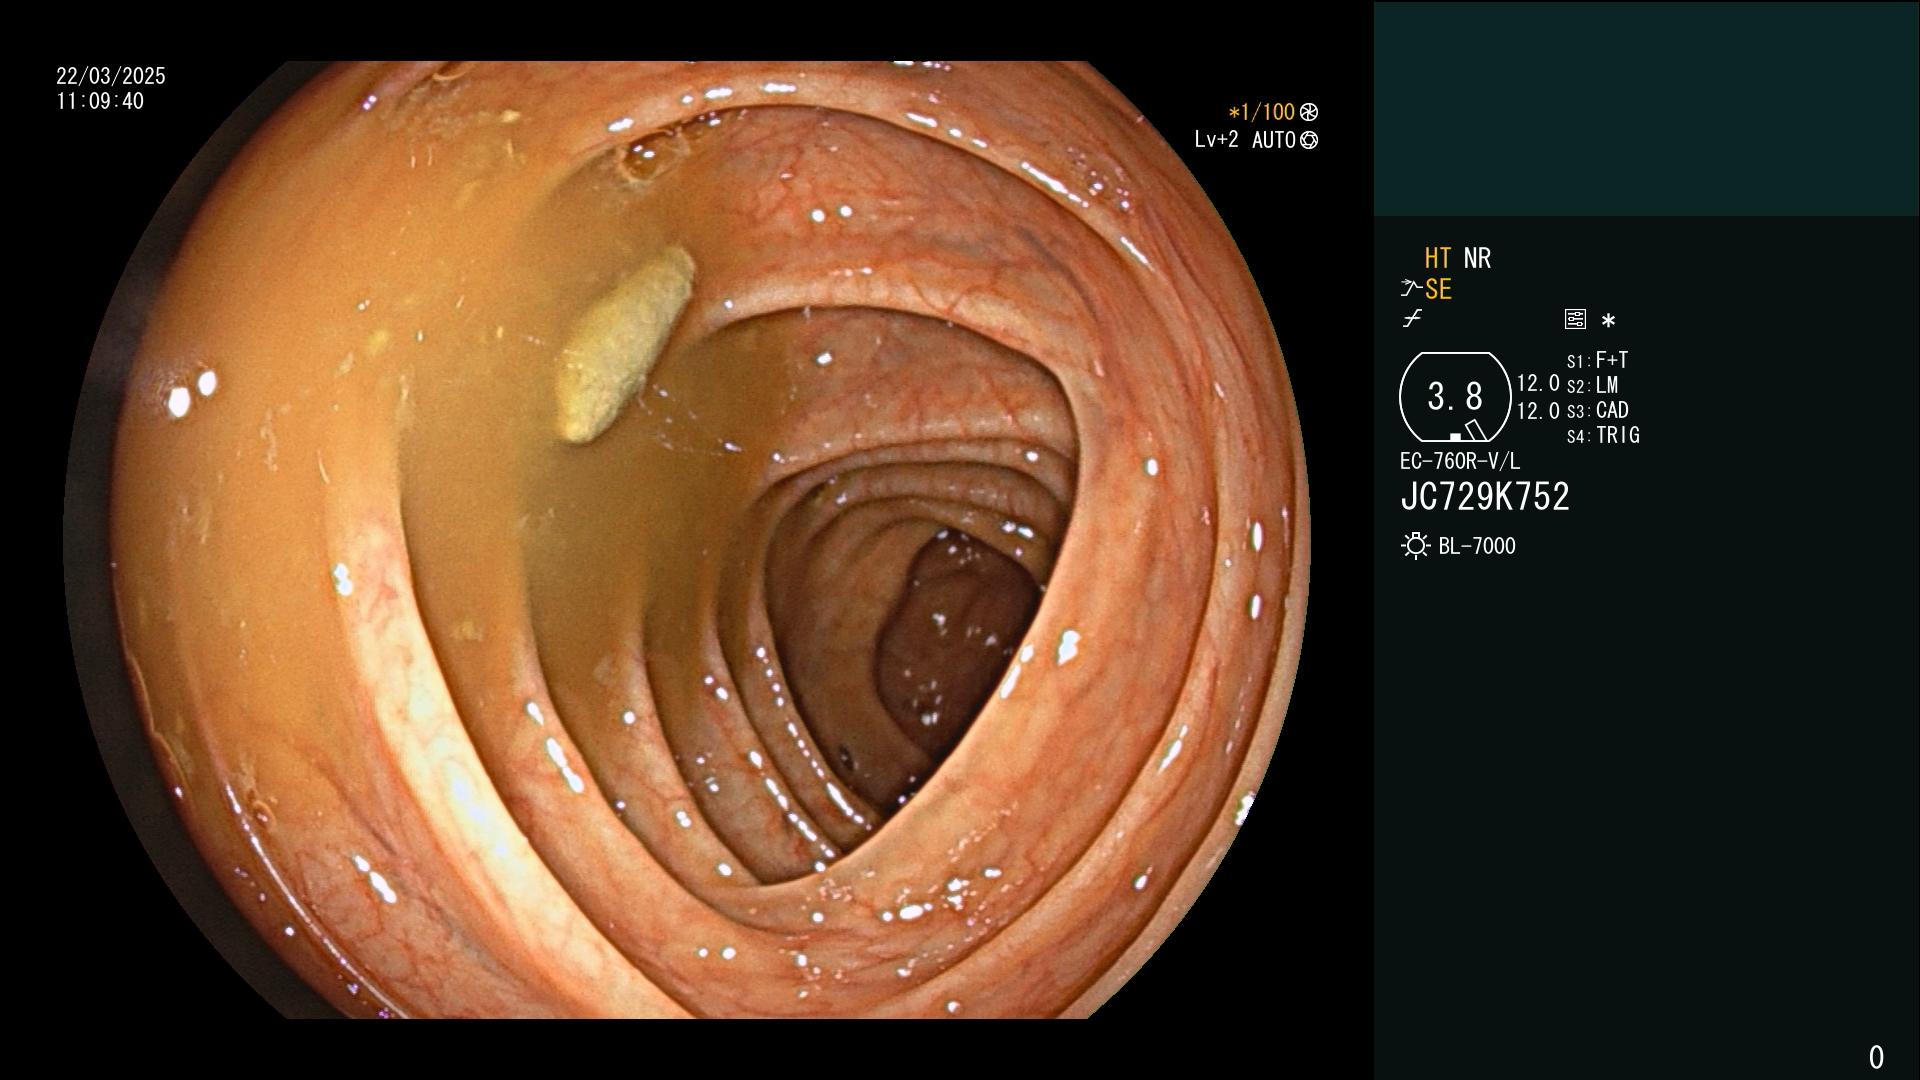This screenshot has width=1920, height=1080.
Task: Click the asterisk next to the sliders icon
Action: [1608, 321]
